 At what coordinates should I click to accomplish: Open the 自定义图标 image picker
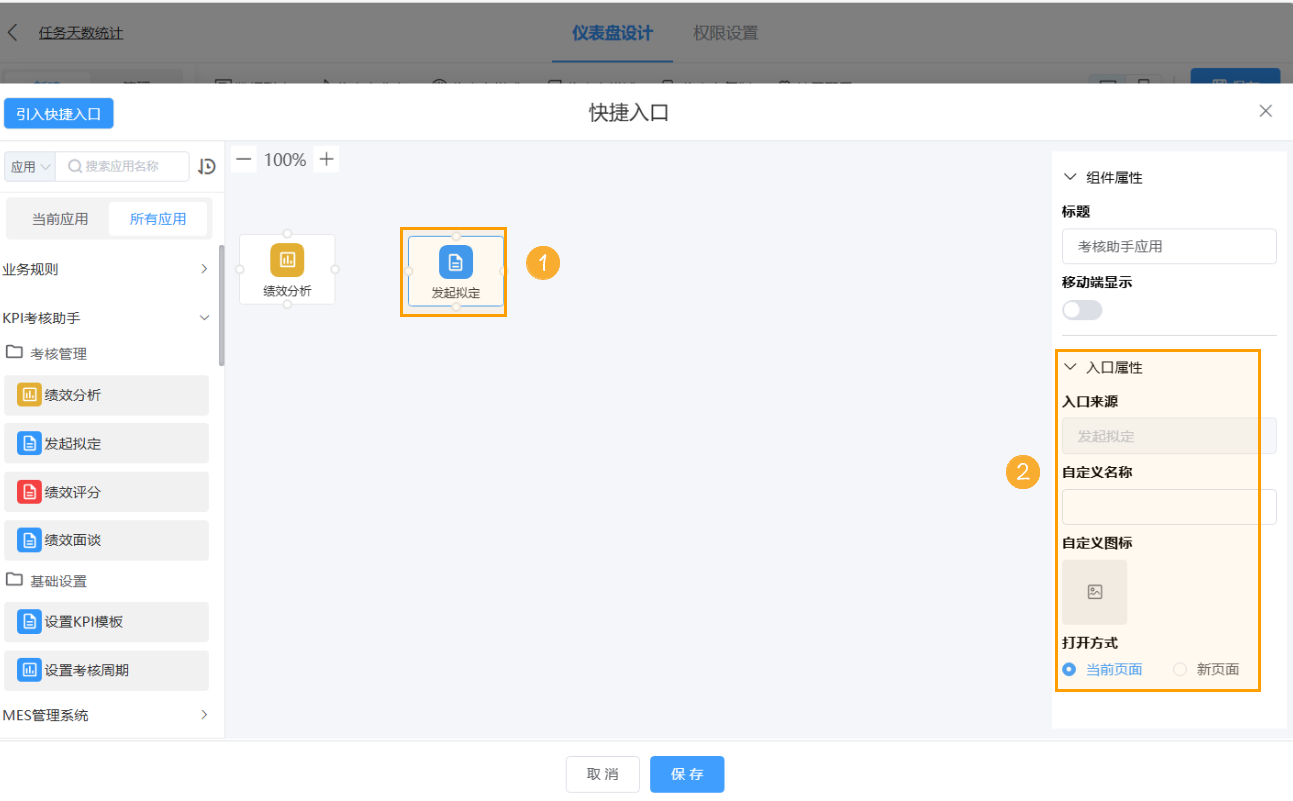[x=1094, y=591]
